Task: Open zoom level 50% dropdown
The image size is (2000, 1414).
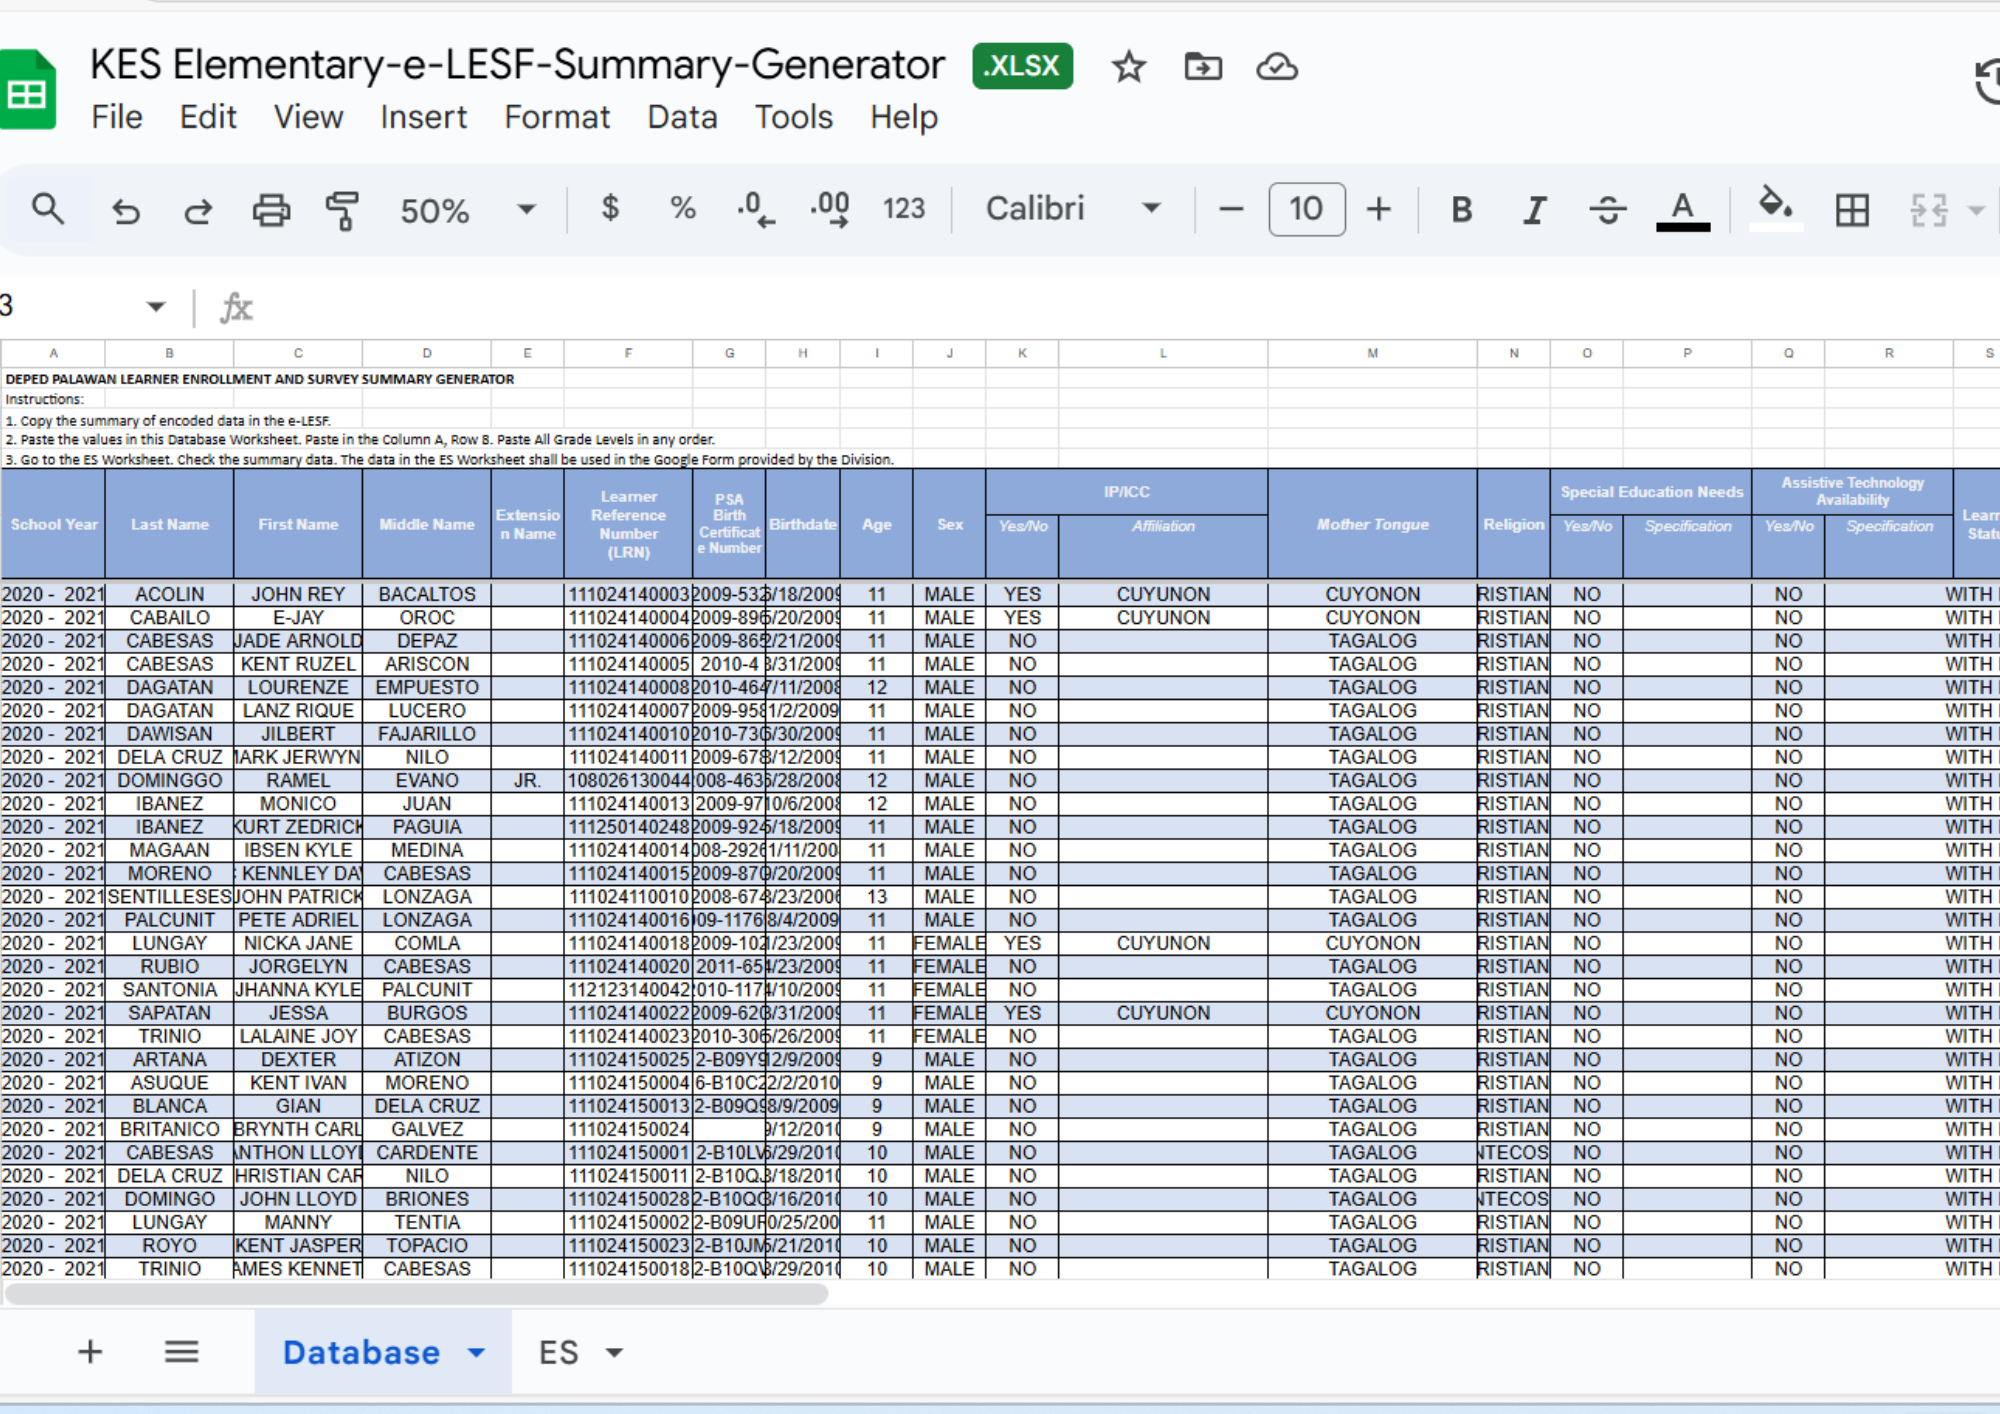Action: point(467,210)
